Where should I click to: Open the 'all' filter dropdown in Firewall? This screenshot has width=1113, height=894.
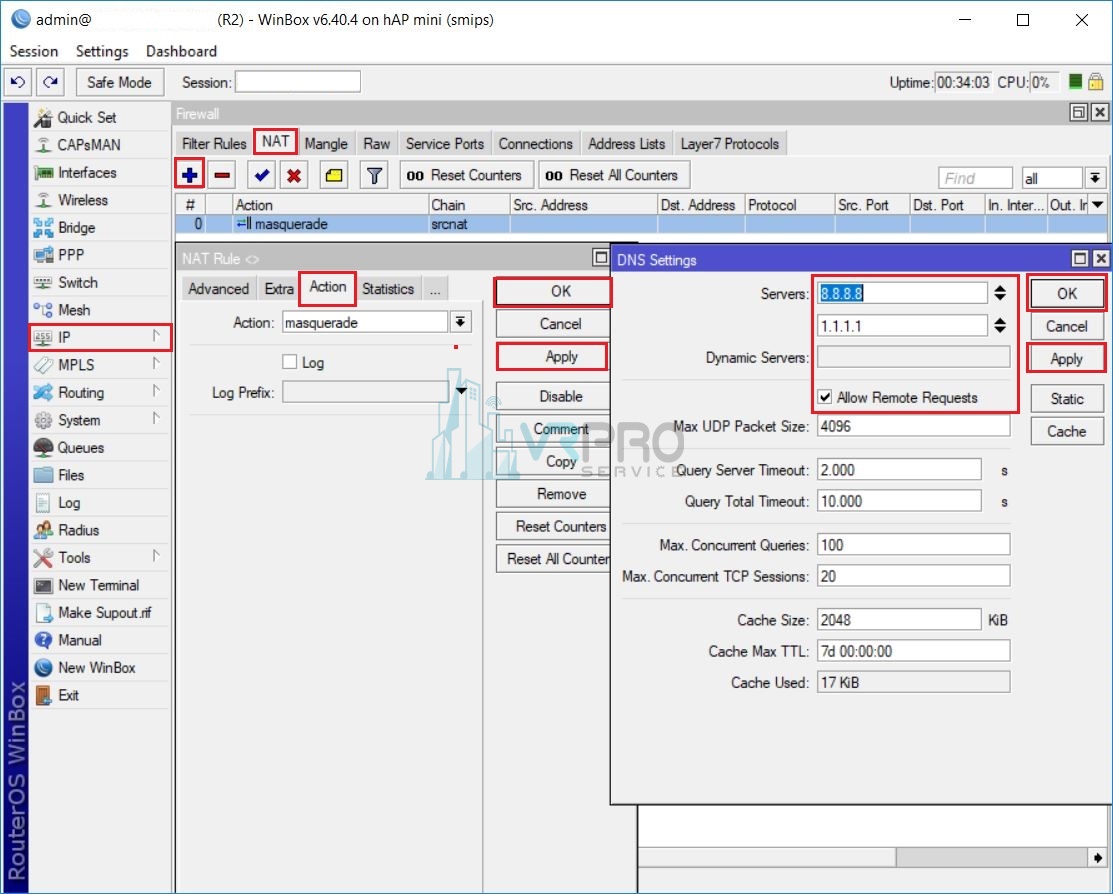1095,178
